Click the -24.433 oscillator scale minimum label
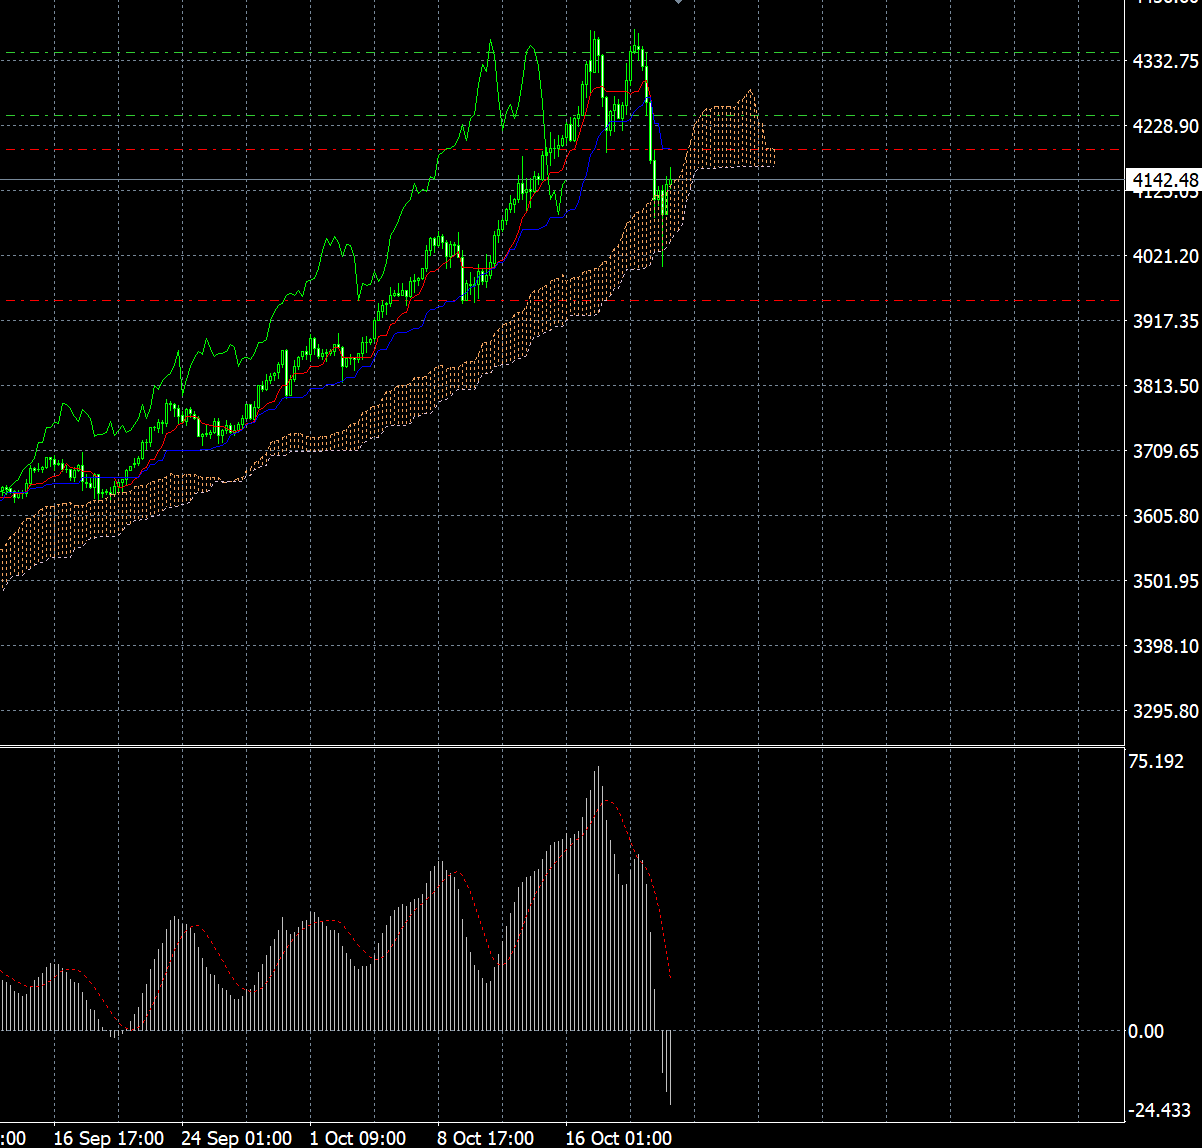 1160,1110
